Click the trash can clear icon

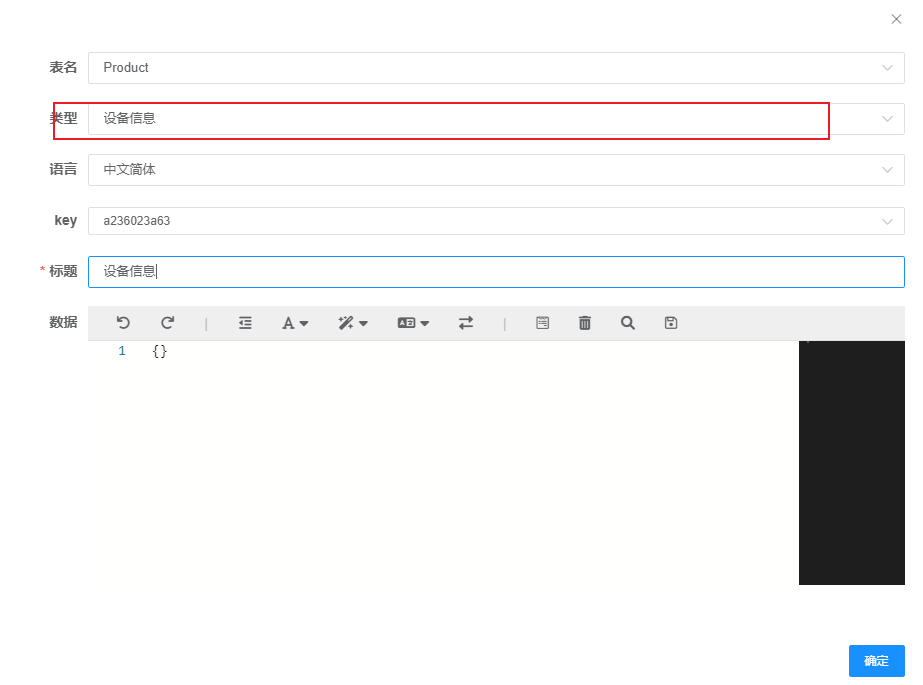[x=585, y=322]
